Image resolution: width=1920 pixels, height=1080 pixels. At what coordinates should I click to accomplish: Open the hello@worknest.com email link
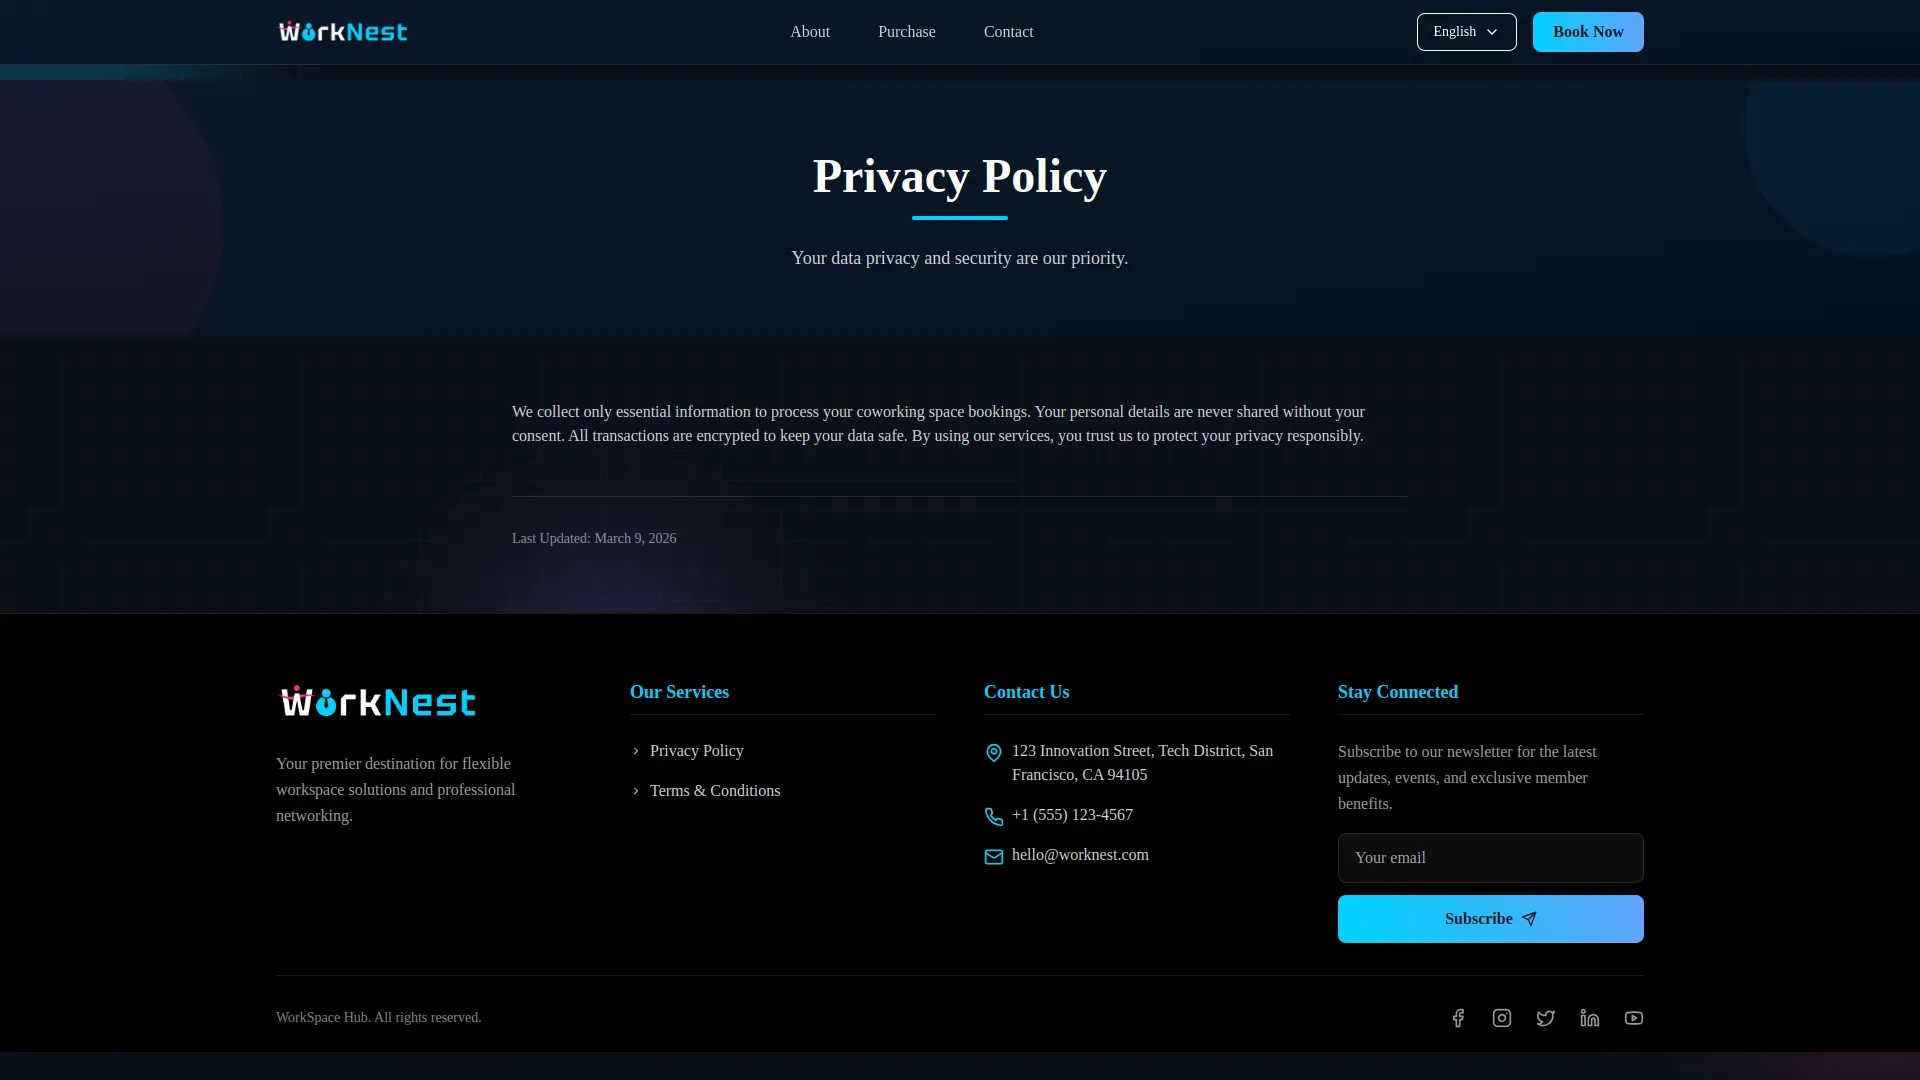point(1080,855)
